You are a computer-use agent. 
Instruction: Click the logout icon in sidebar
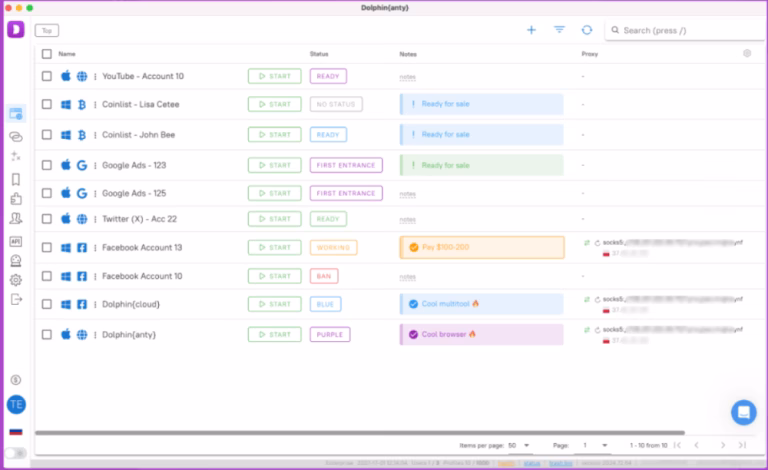coord(15,299)
